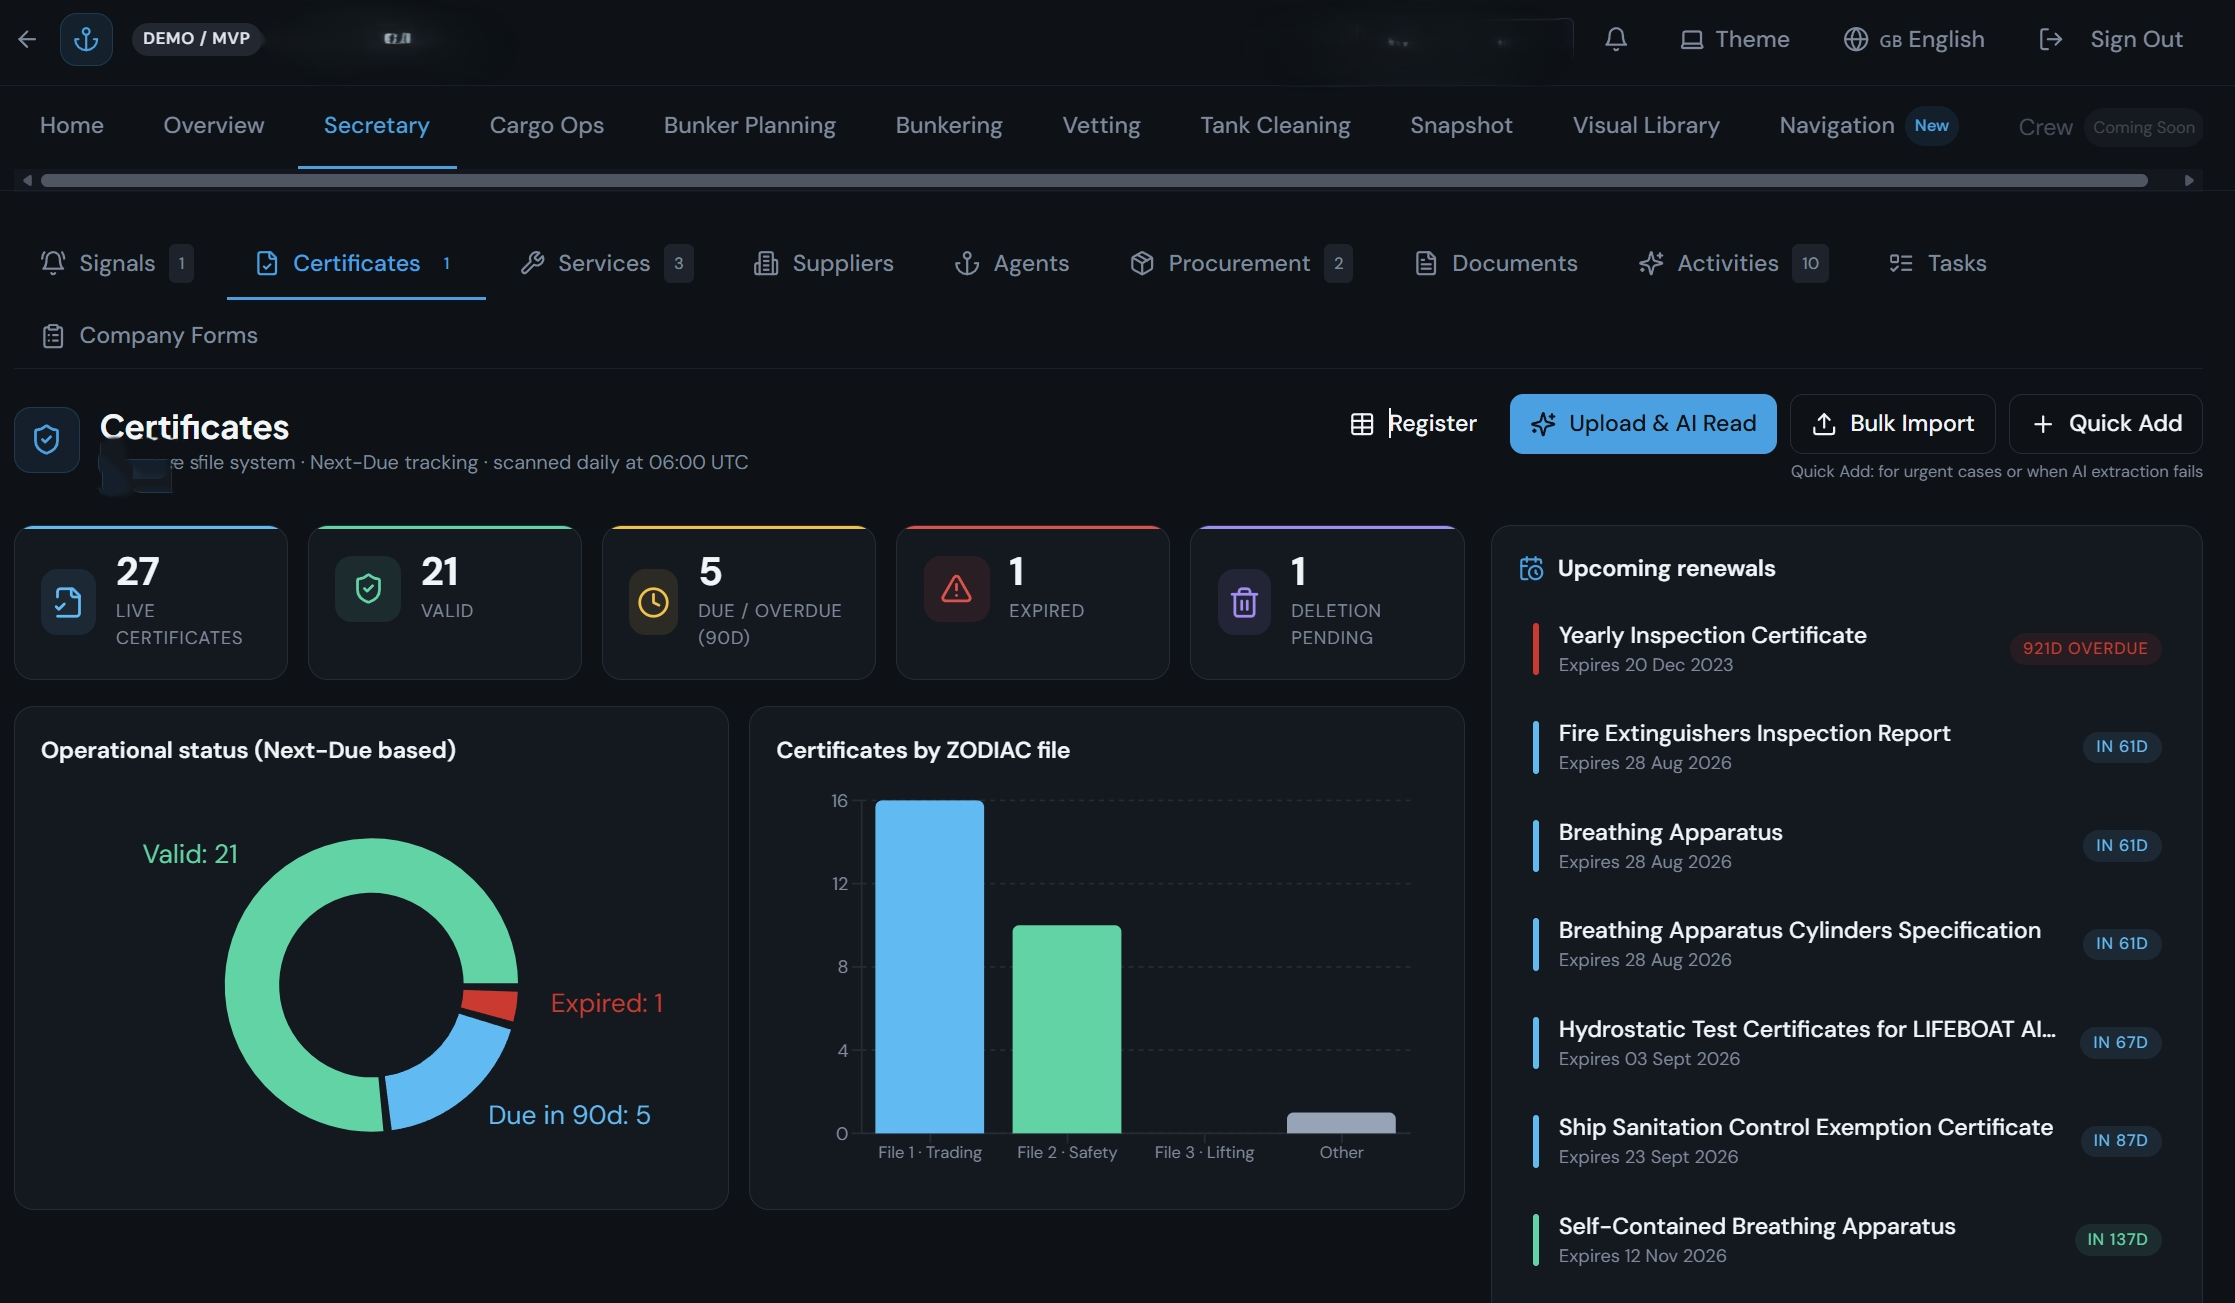Click the File 1 · Trading bar
Viewport: 2235px width, 1303px height.
click(930, 966)
